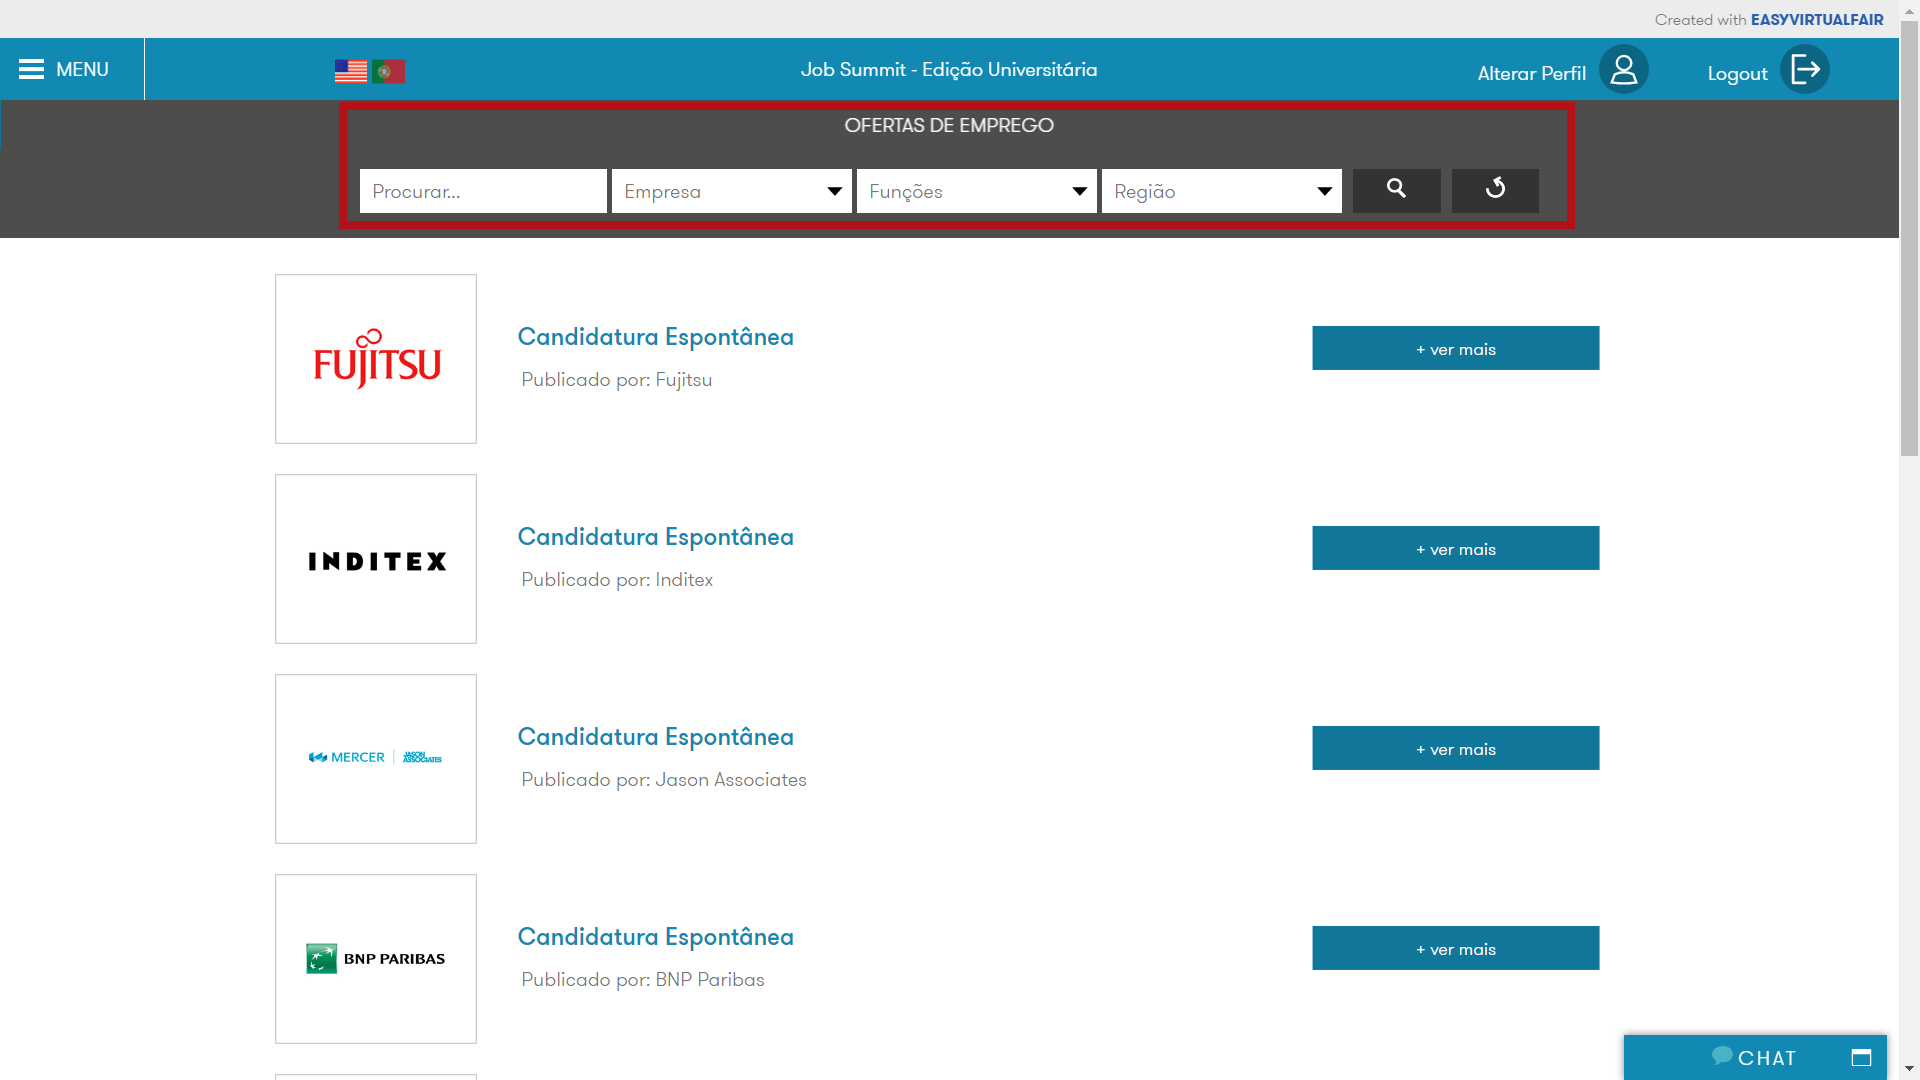Click ver mais for Jason Associates
The image size is (1920, 1080).
pyautogui.click(x=1455, y=749)
